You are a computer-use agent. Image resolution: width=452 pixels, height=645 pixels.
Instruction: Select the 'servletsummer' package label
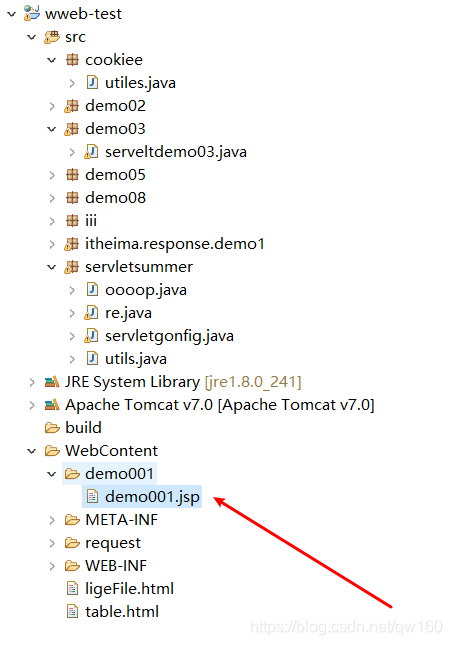click(139, 267)
